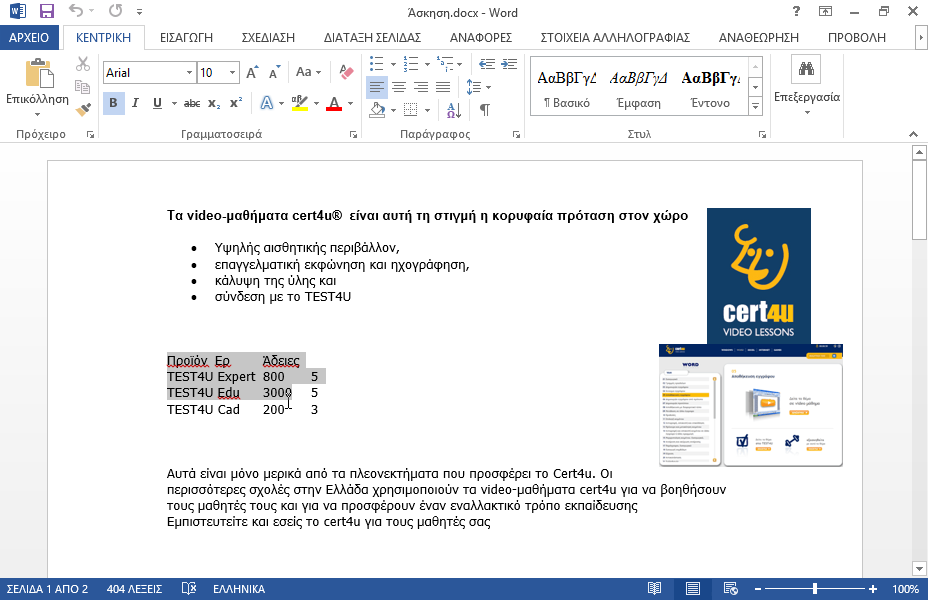Apply text effects with the outlined A icon
This screenshot has height=600, width=928.
267,103
